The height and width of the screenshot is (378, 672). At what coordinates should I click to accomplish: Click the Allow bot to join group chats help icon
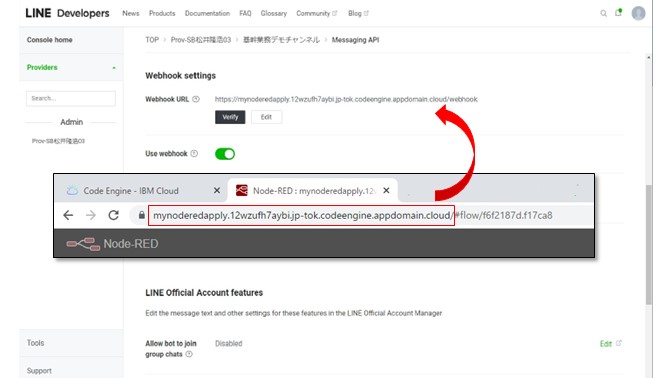(189, 354)
